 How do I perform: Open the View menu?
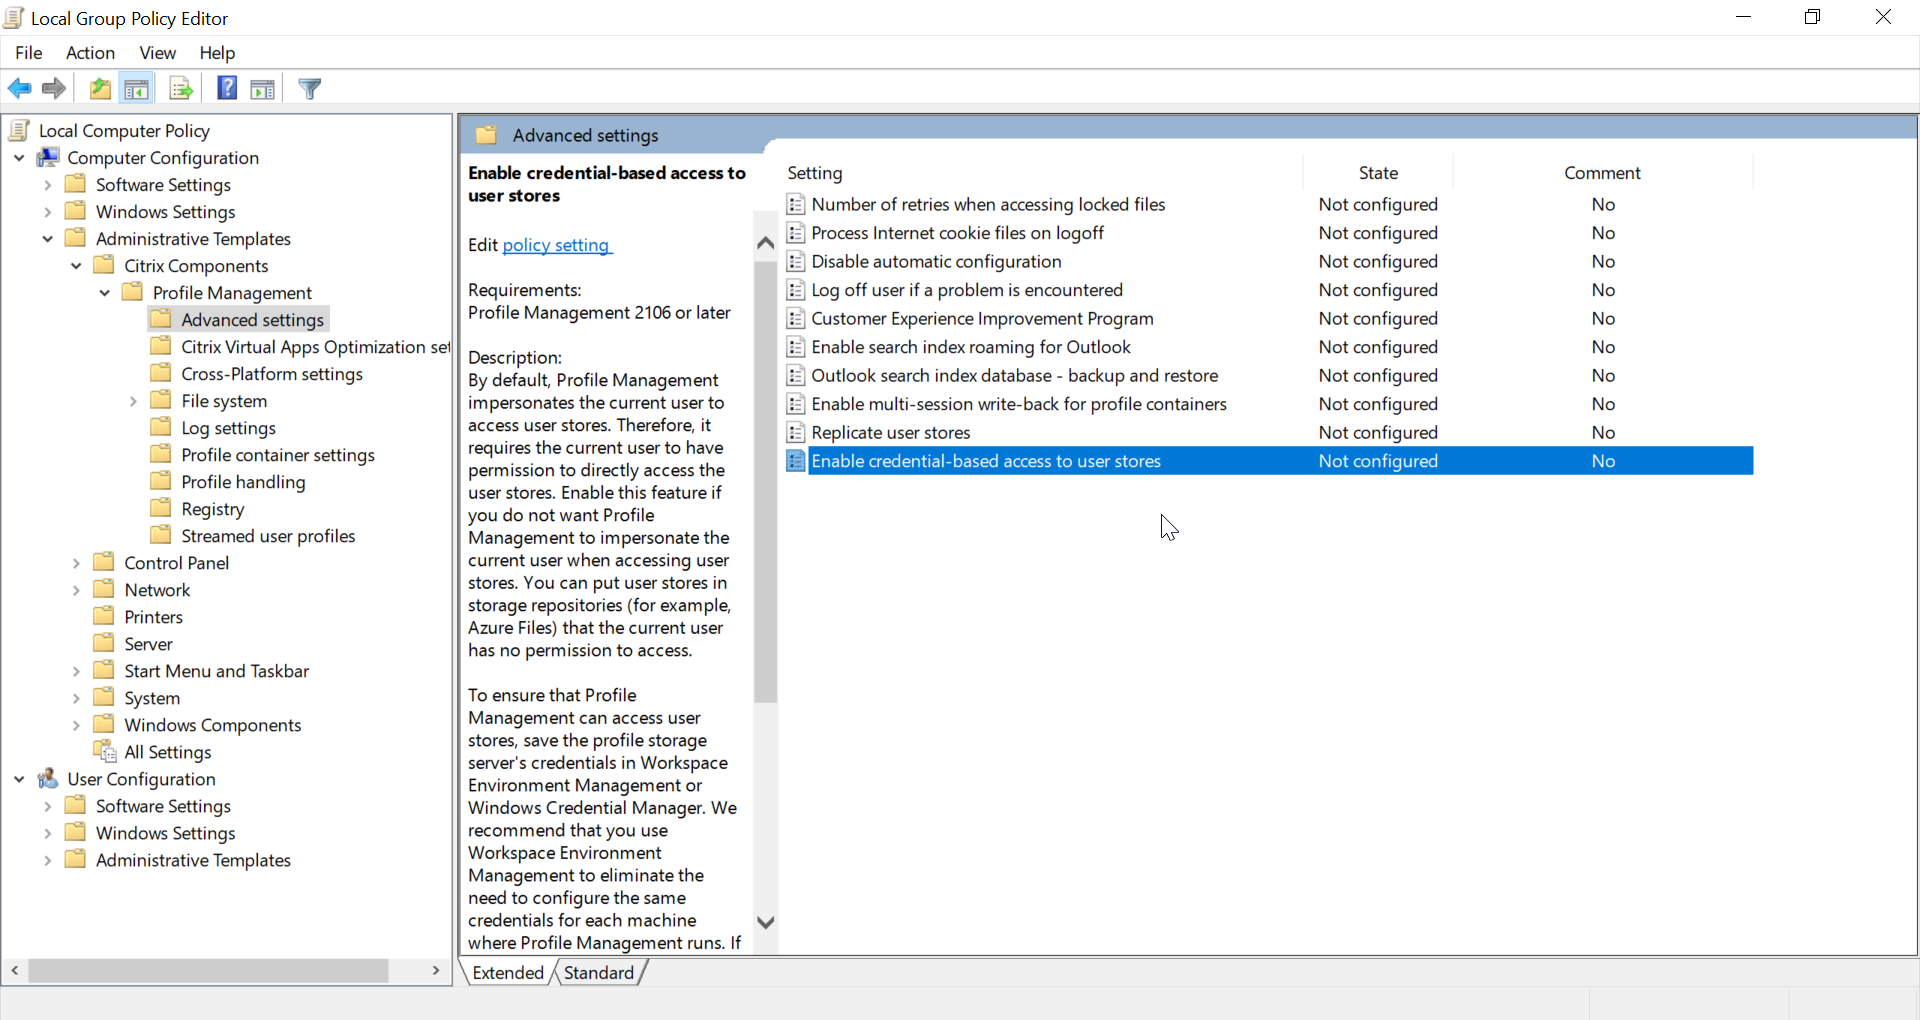157,53
